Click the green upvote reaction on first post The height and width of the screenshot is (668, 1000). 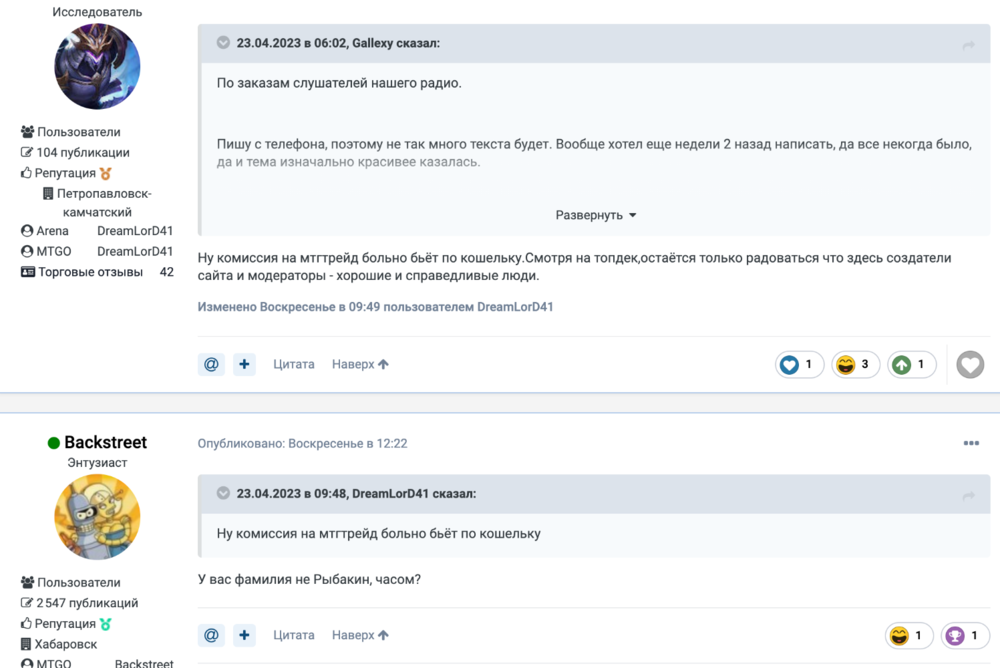click(911, 365)
